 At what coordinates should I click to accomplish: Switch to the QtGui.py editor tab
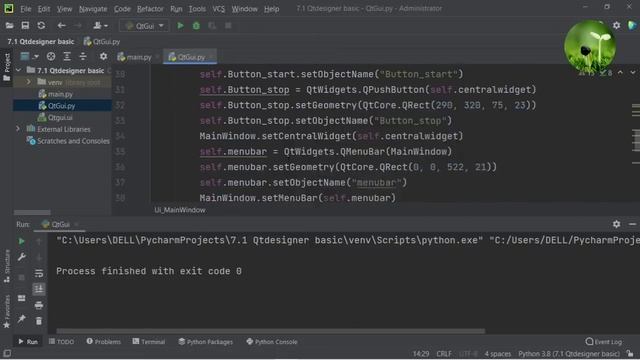click(x=189, y=57)
